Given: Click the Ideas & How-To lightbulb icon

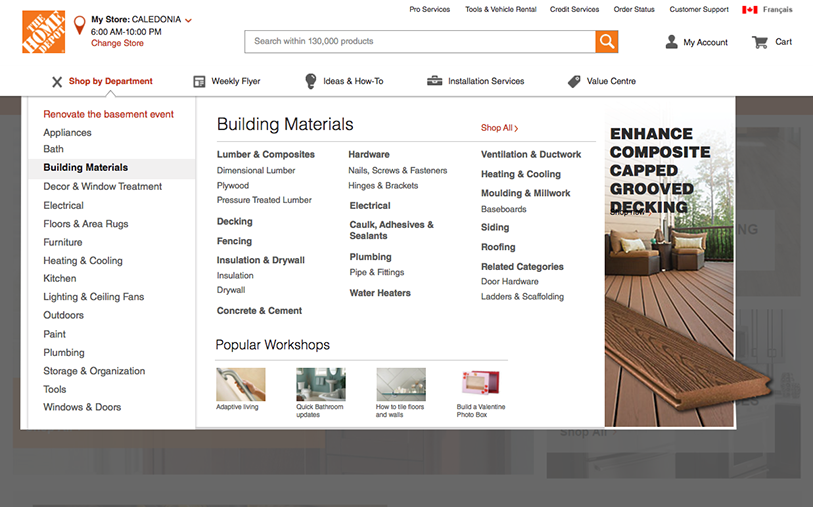Looking at the screenshot, I should (x=310, y=81).
